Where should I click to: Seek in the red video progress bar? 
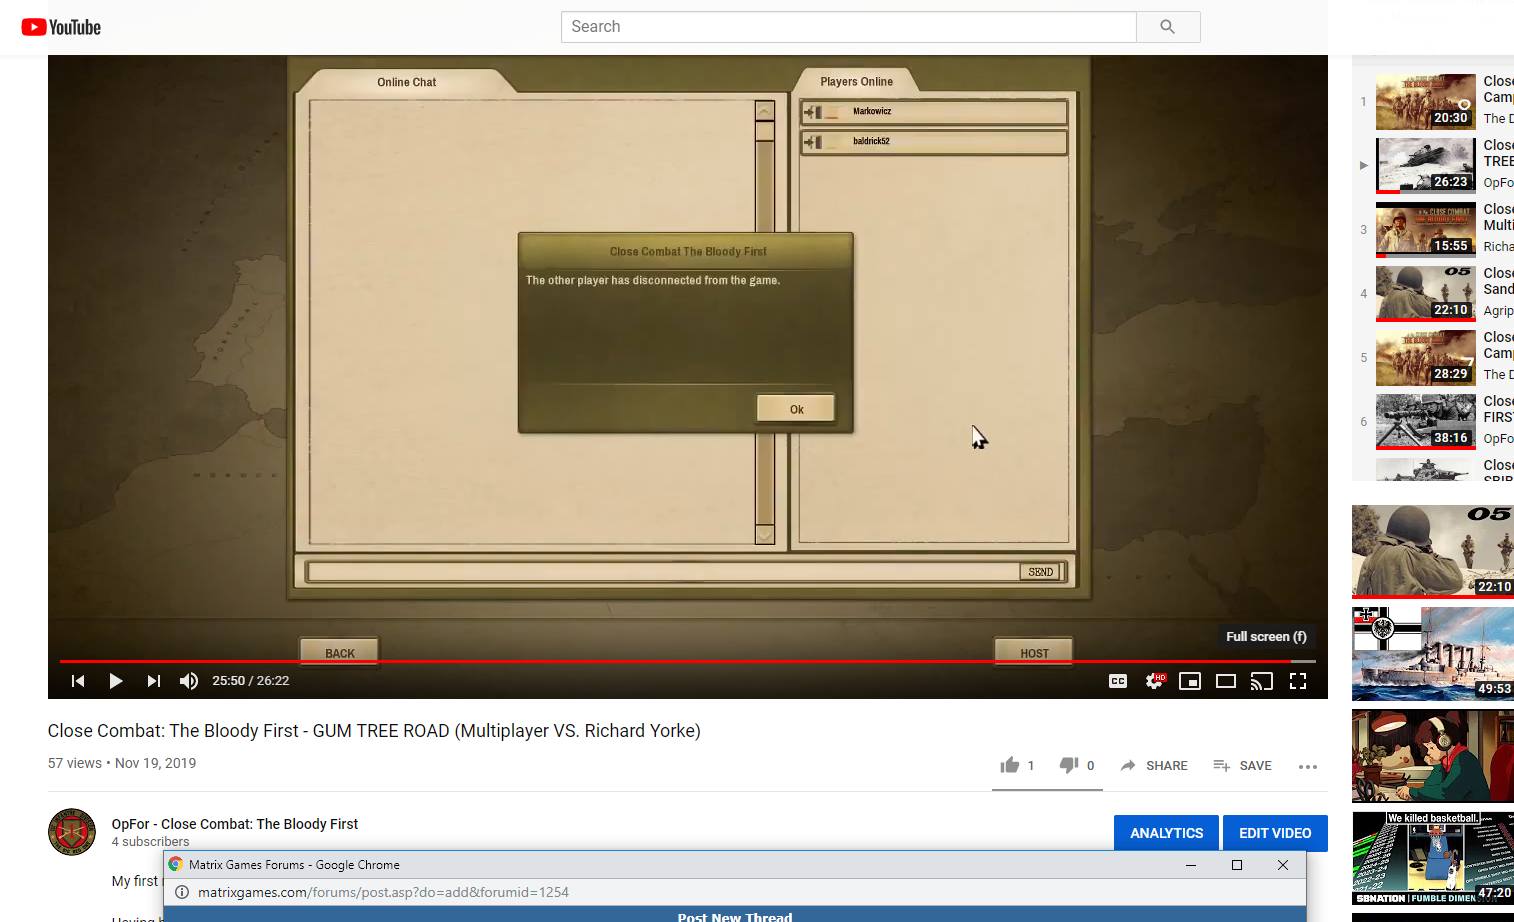tap(688, 661)
